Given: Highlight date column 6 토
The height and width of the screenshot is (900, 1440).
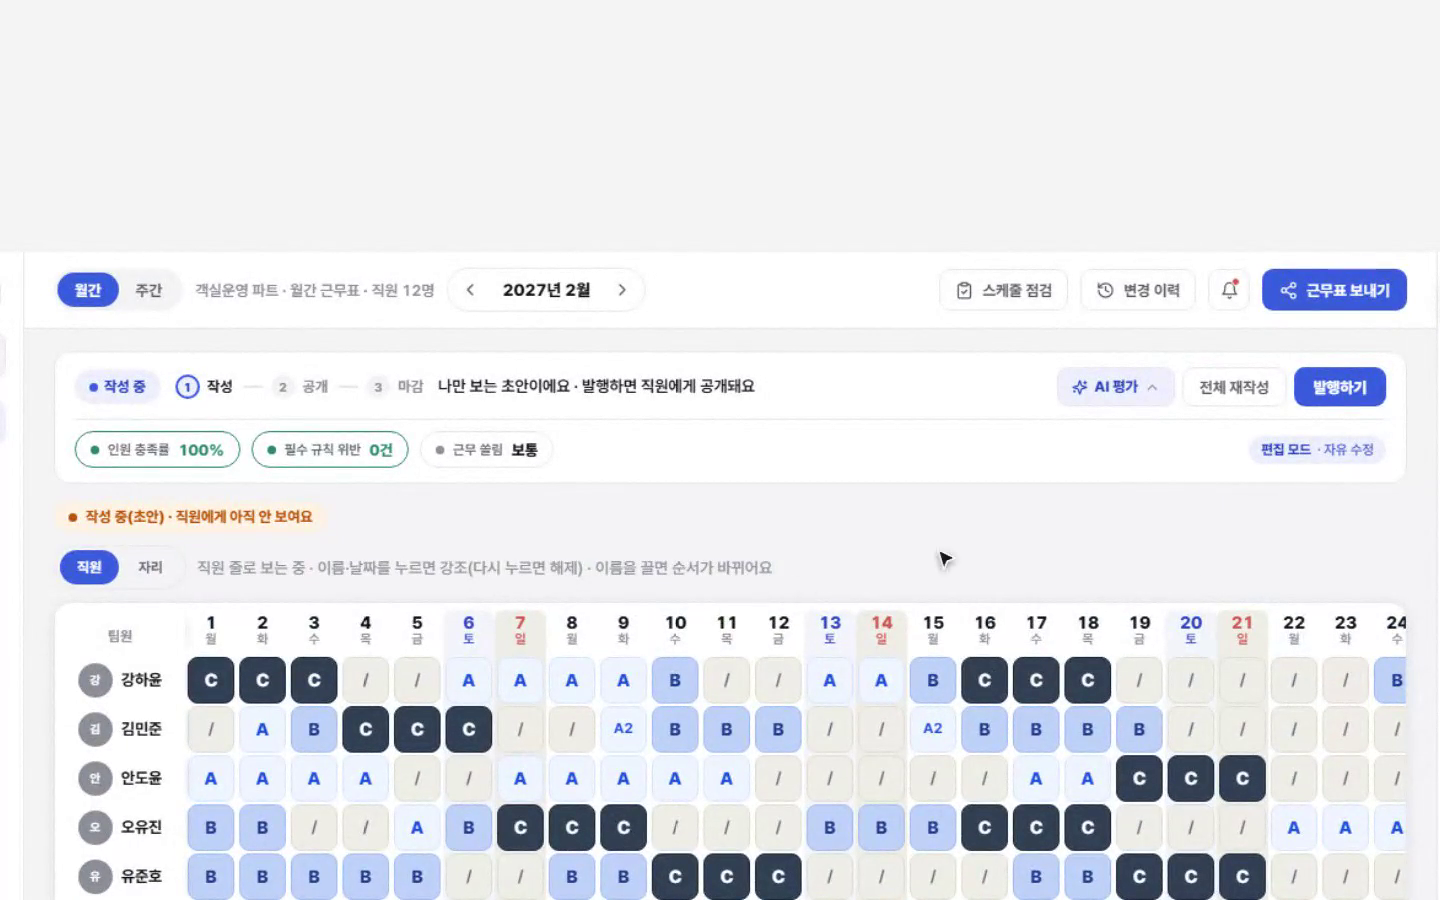Looking at the screenshot, I should (x=468, y=630).
